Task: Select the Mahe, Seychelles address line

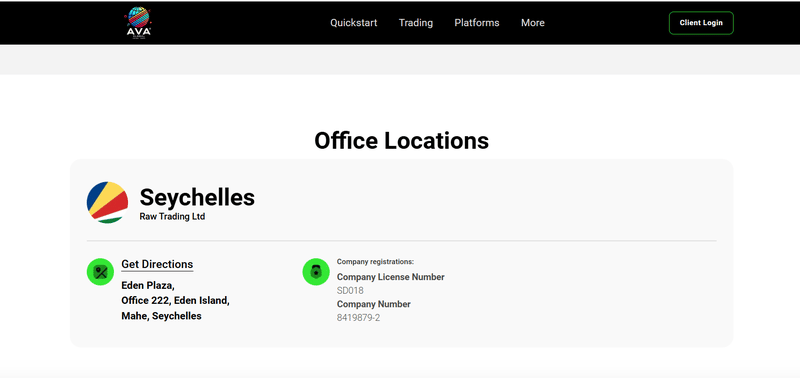Action: tap(161, 316)
